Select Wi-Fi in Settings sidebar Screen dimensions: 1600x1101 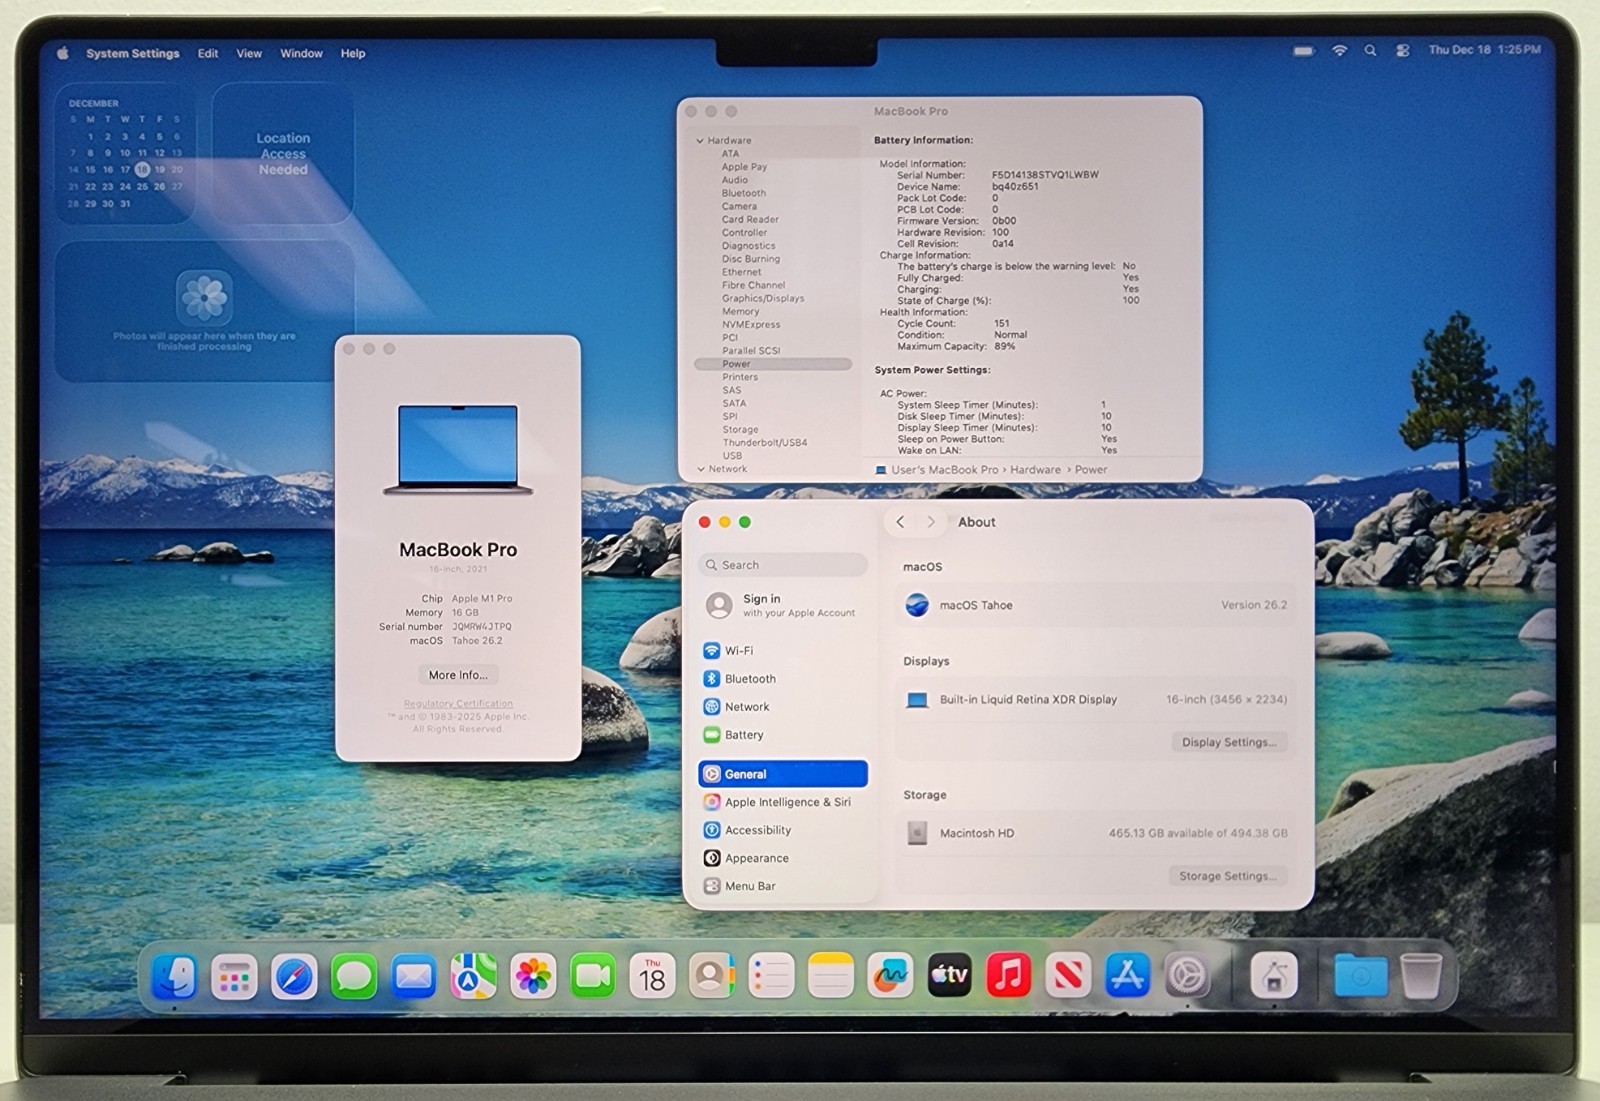783,650
